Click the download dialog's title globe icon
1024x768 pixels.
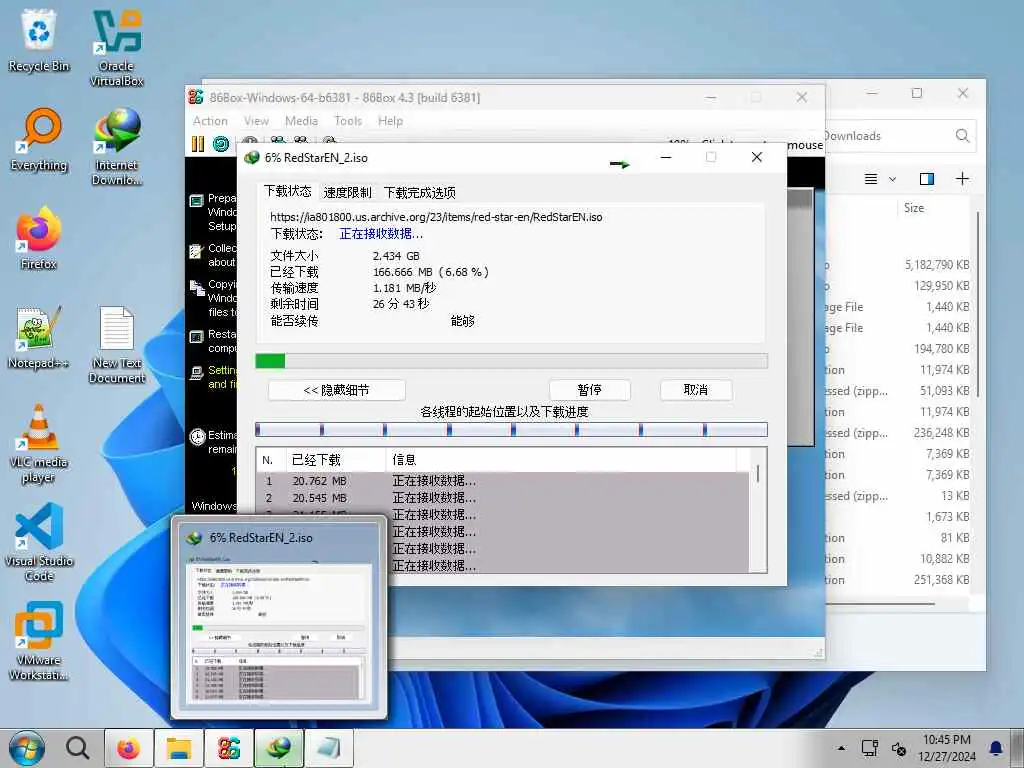tap(252, 157)
